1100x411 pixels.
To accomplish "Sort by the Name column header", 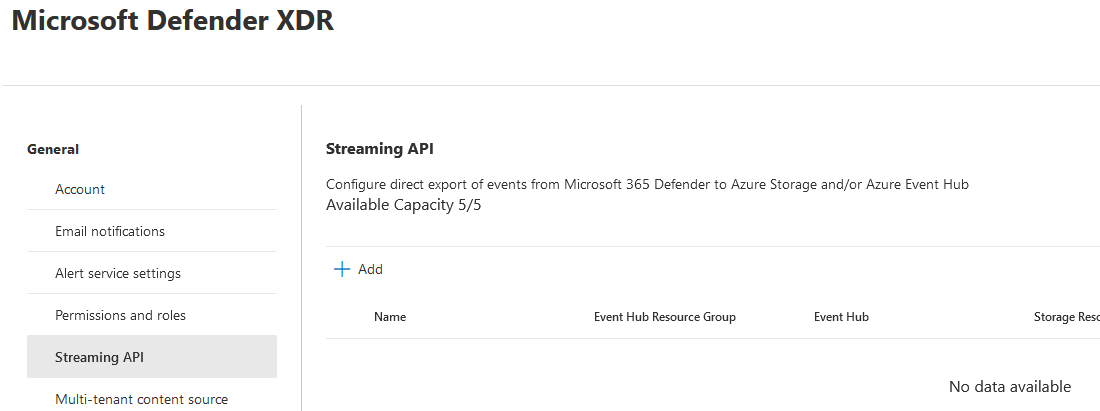I will [390, 317].
